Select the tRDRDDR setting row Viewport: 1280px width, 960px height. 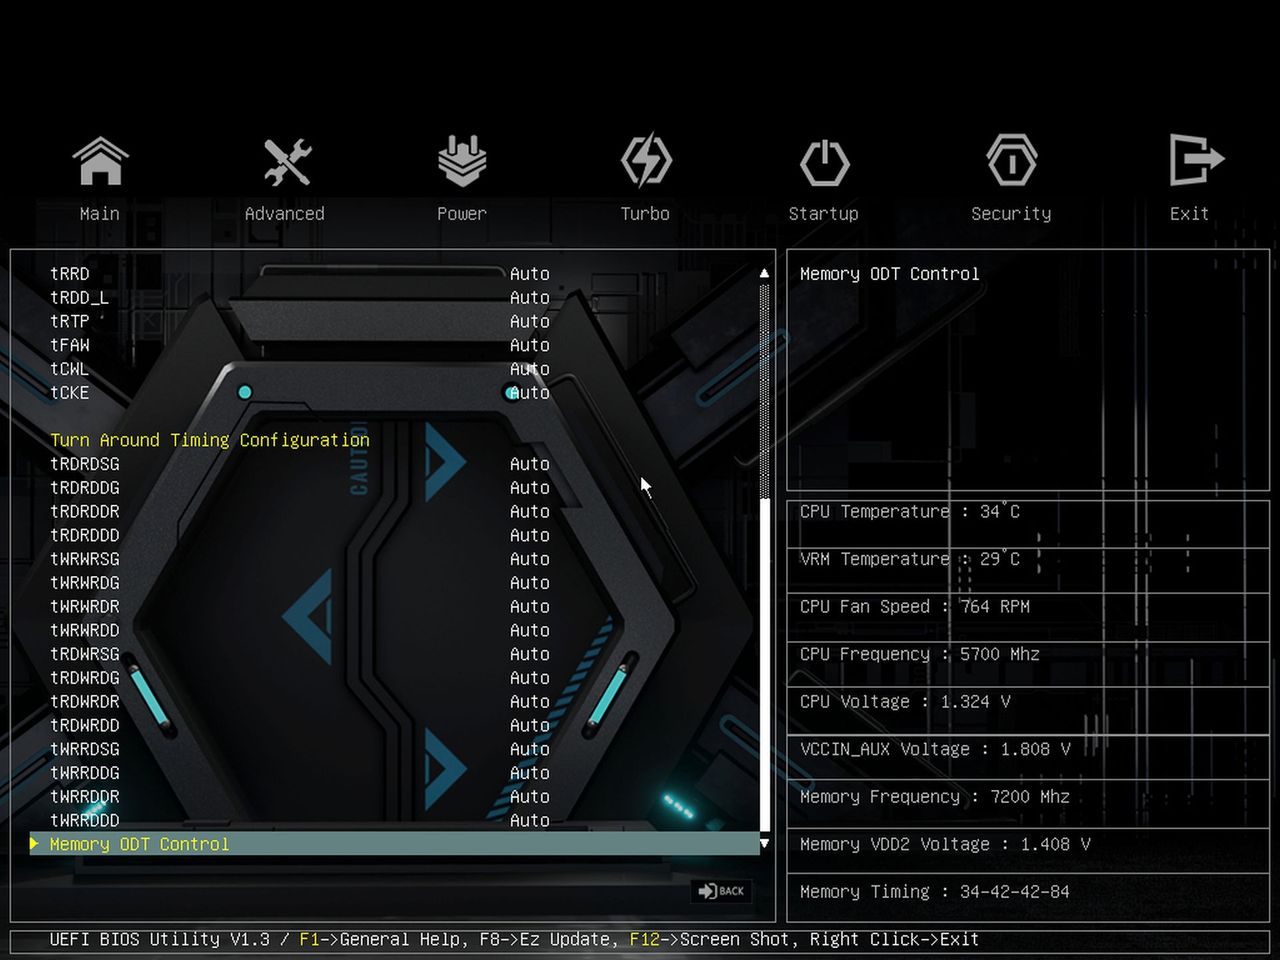pos(395,512)
